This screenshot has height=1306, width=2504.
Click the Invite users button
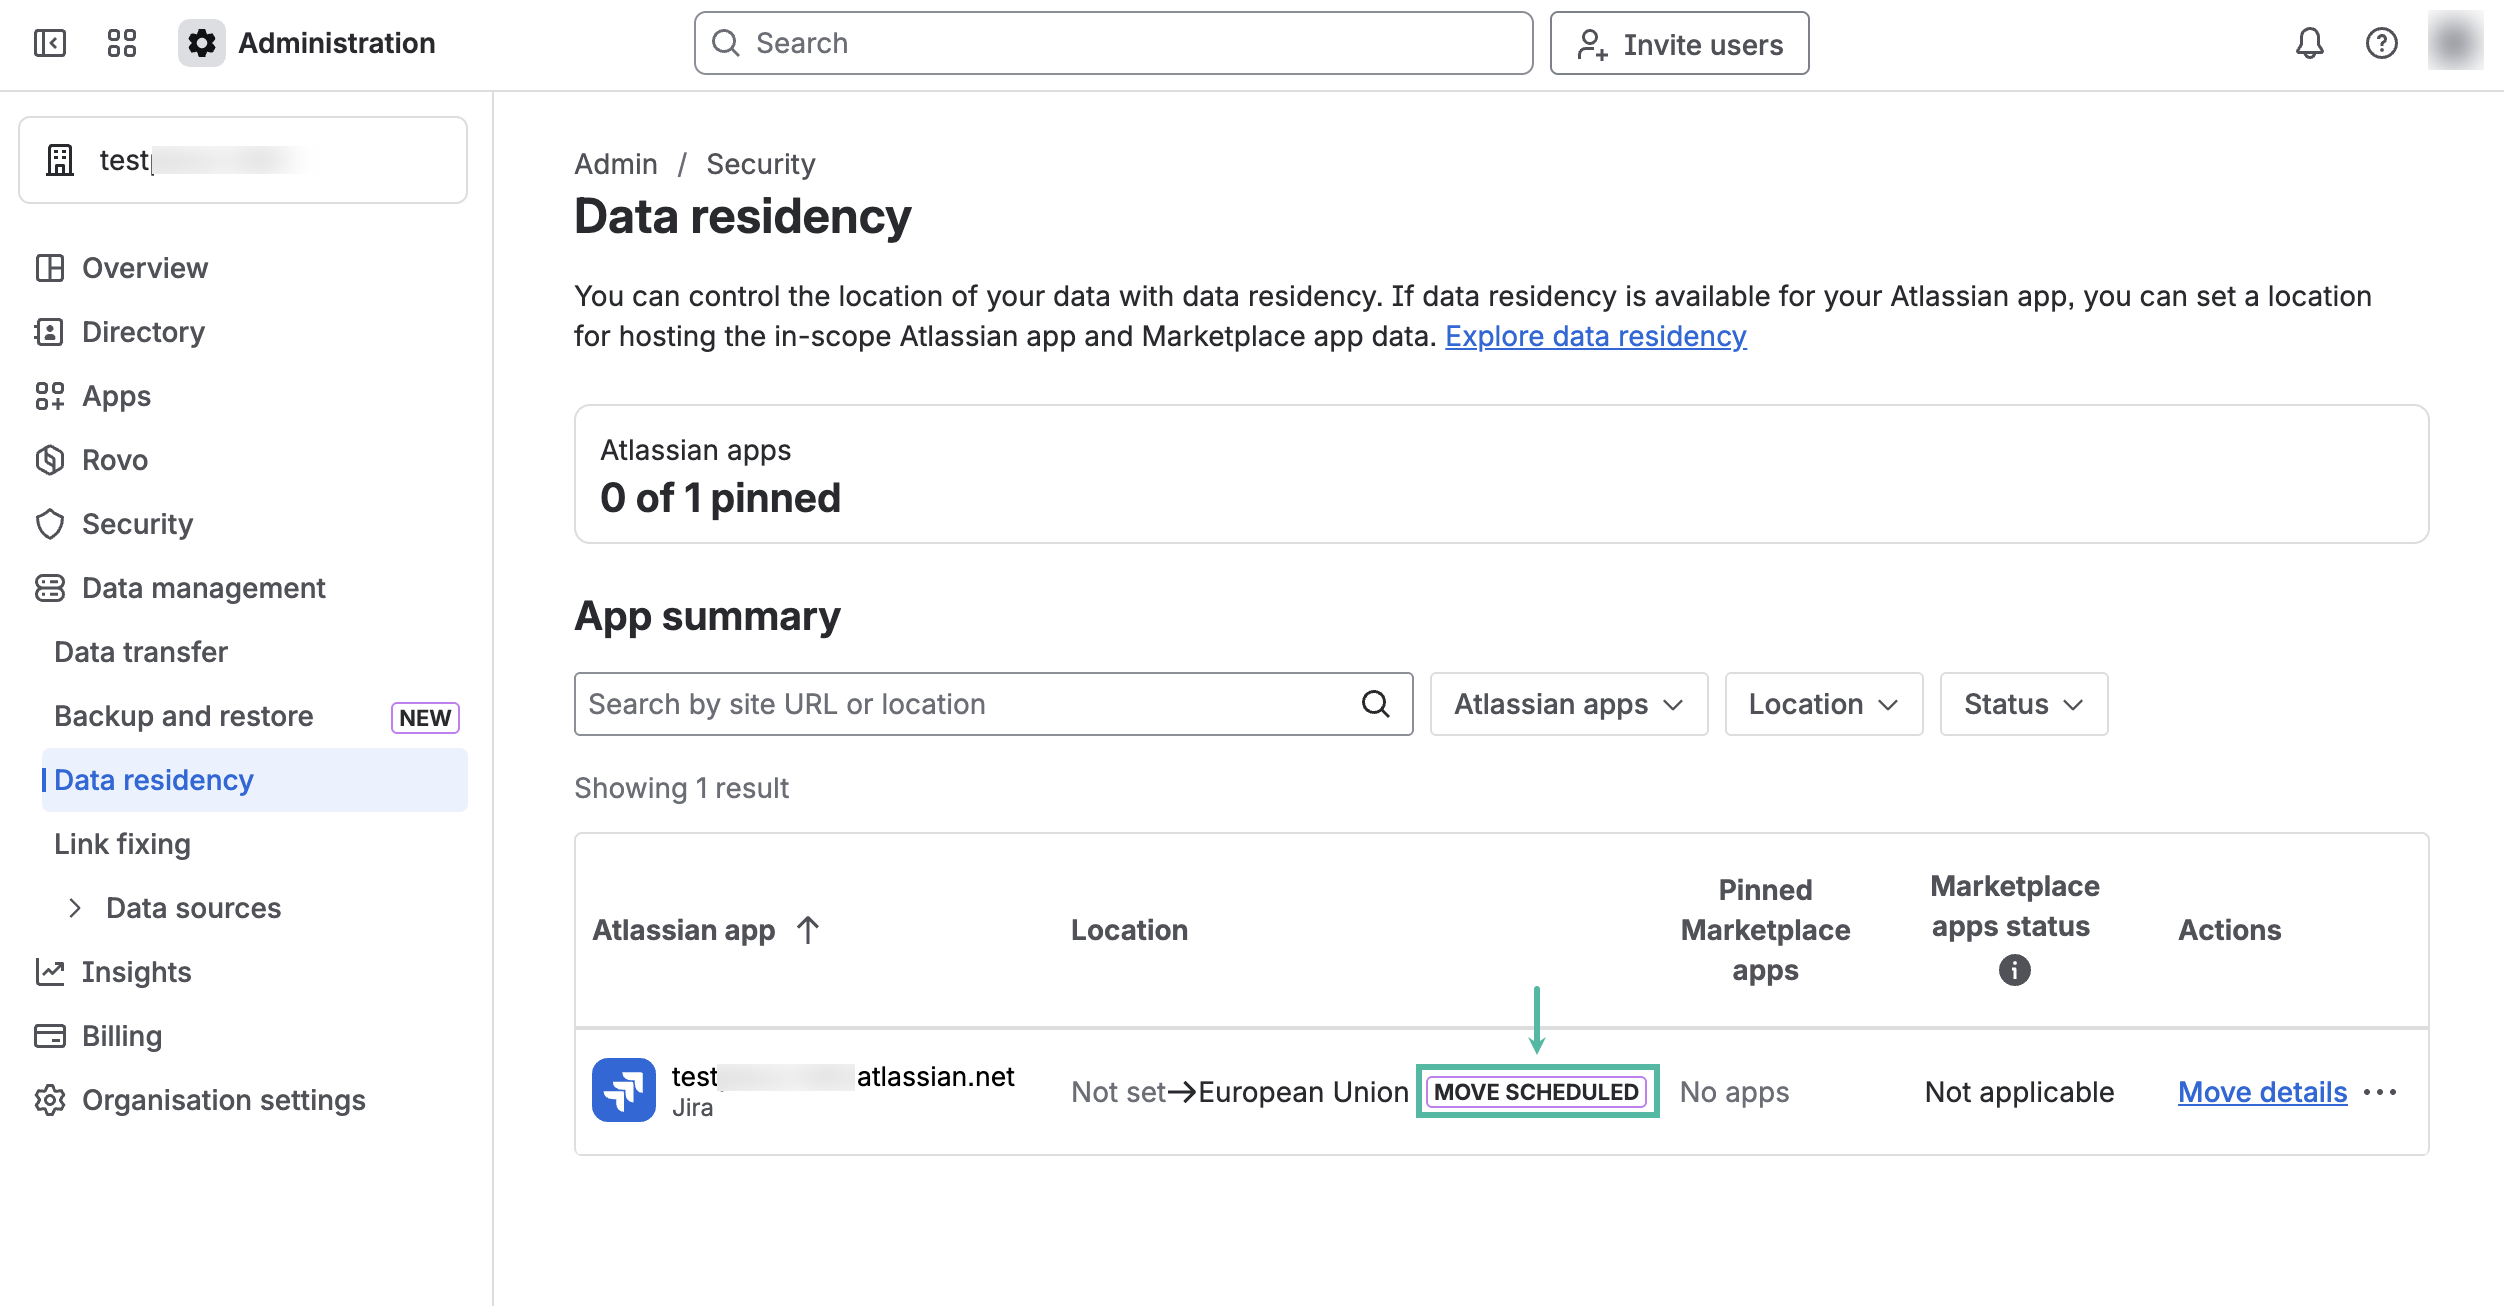(1679, 43)
